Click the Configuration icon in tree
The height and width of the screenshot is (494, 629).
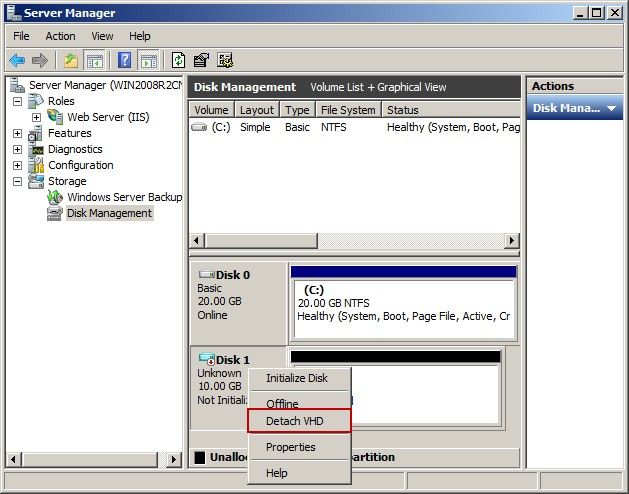pos(35,165)
